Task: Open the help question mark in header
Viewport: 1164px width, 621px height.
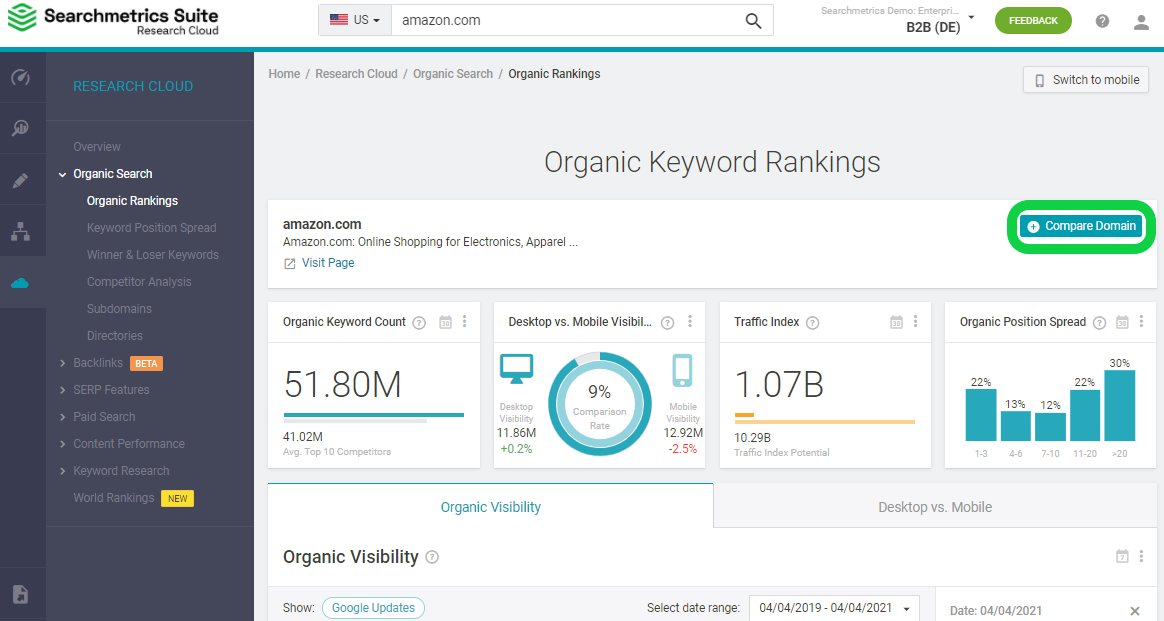Action: tap(1102, 21)
